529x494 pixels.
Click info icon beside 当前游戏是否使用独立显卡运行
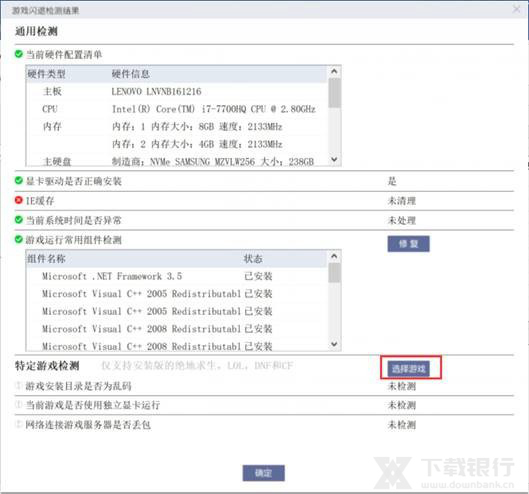click(x=19, y=404)
